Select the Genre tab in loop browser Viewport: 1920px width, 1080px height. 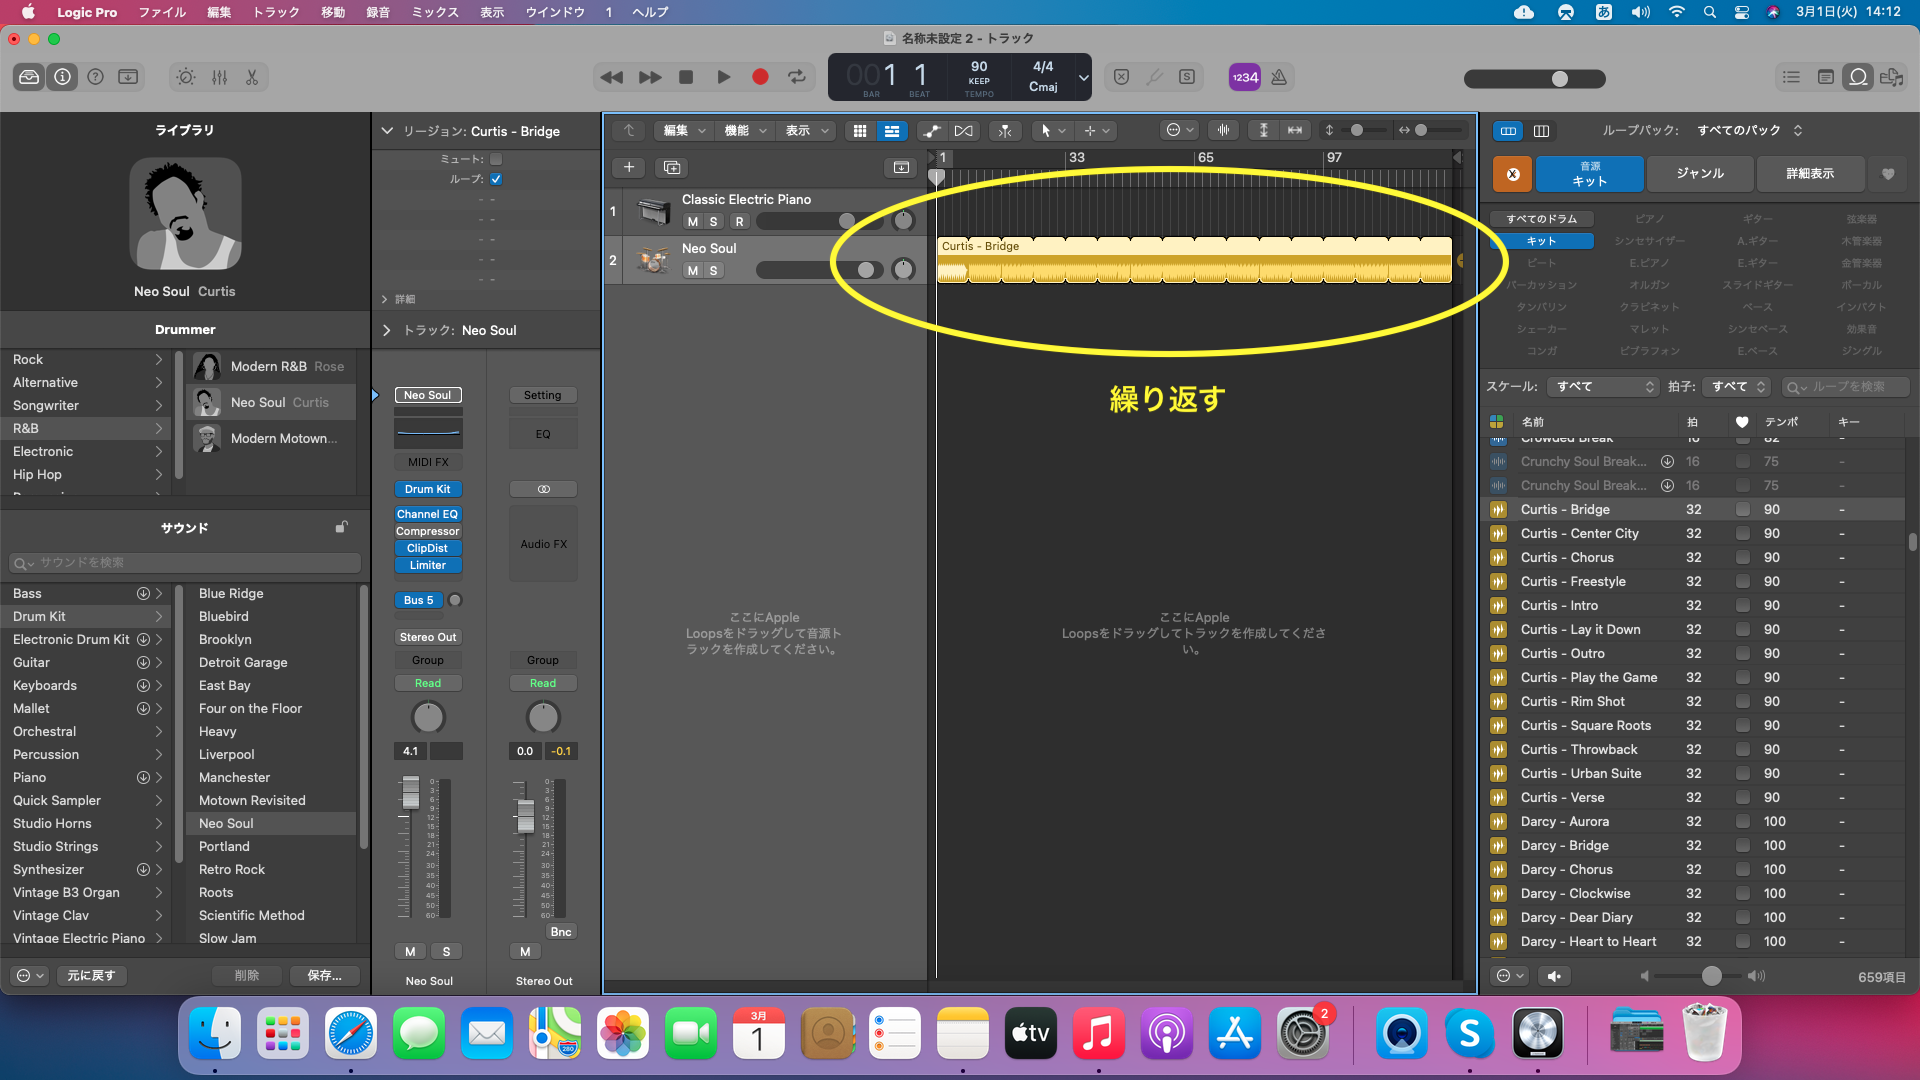click(1700, 174)
